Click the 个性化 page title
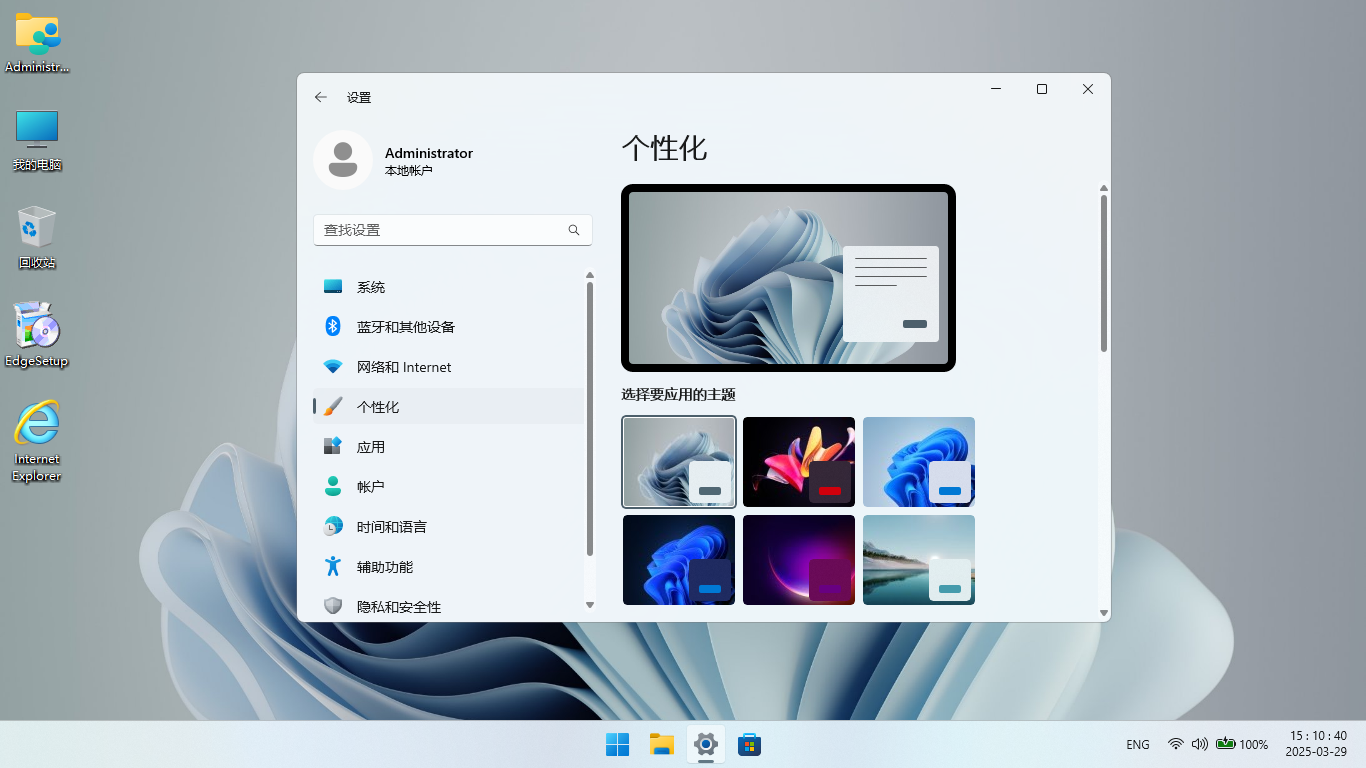The height and width of the screenshot is (768, 1366). [664, 149]
